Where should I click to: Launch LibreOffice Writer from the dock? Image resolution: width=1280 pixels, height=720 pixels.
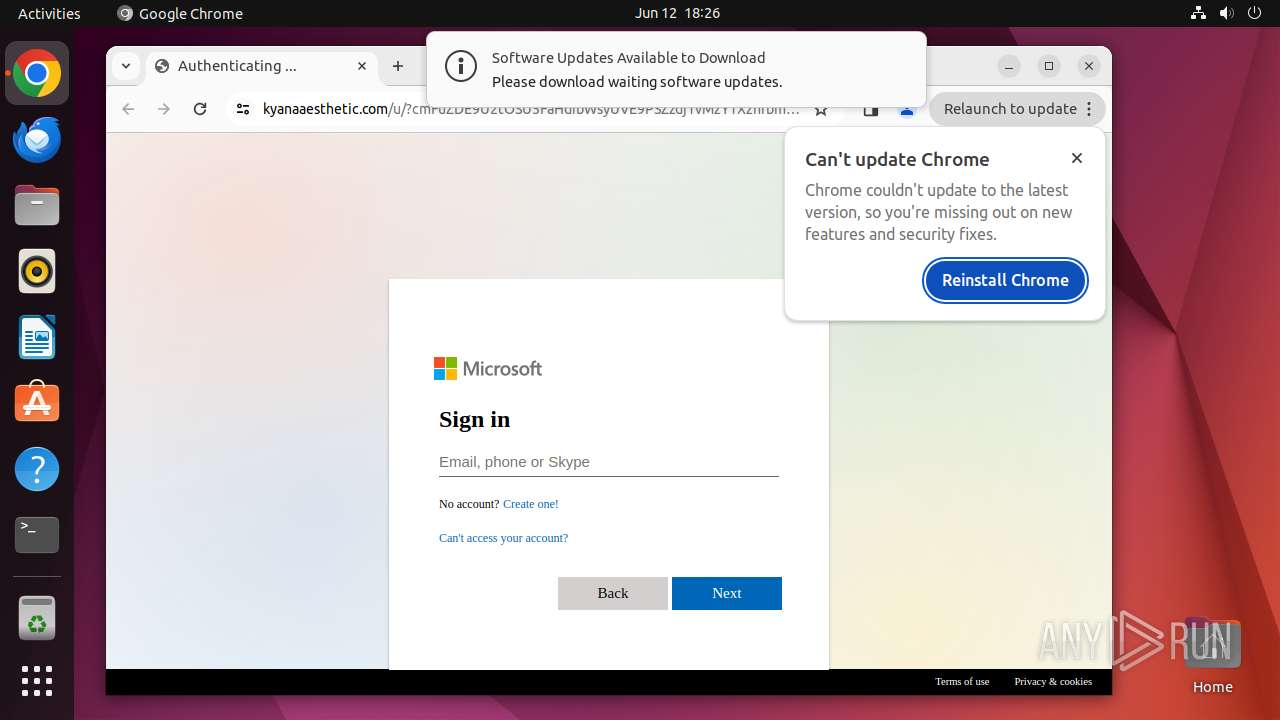[x=37, y=337]
